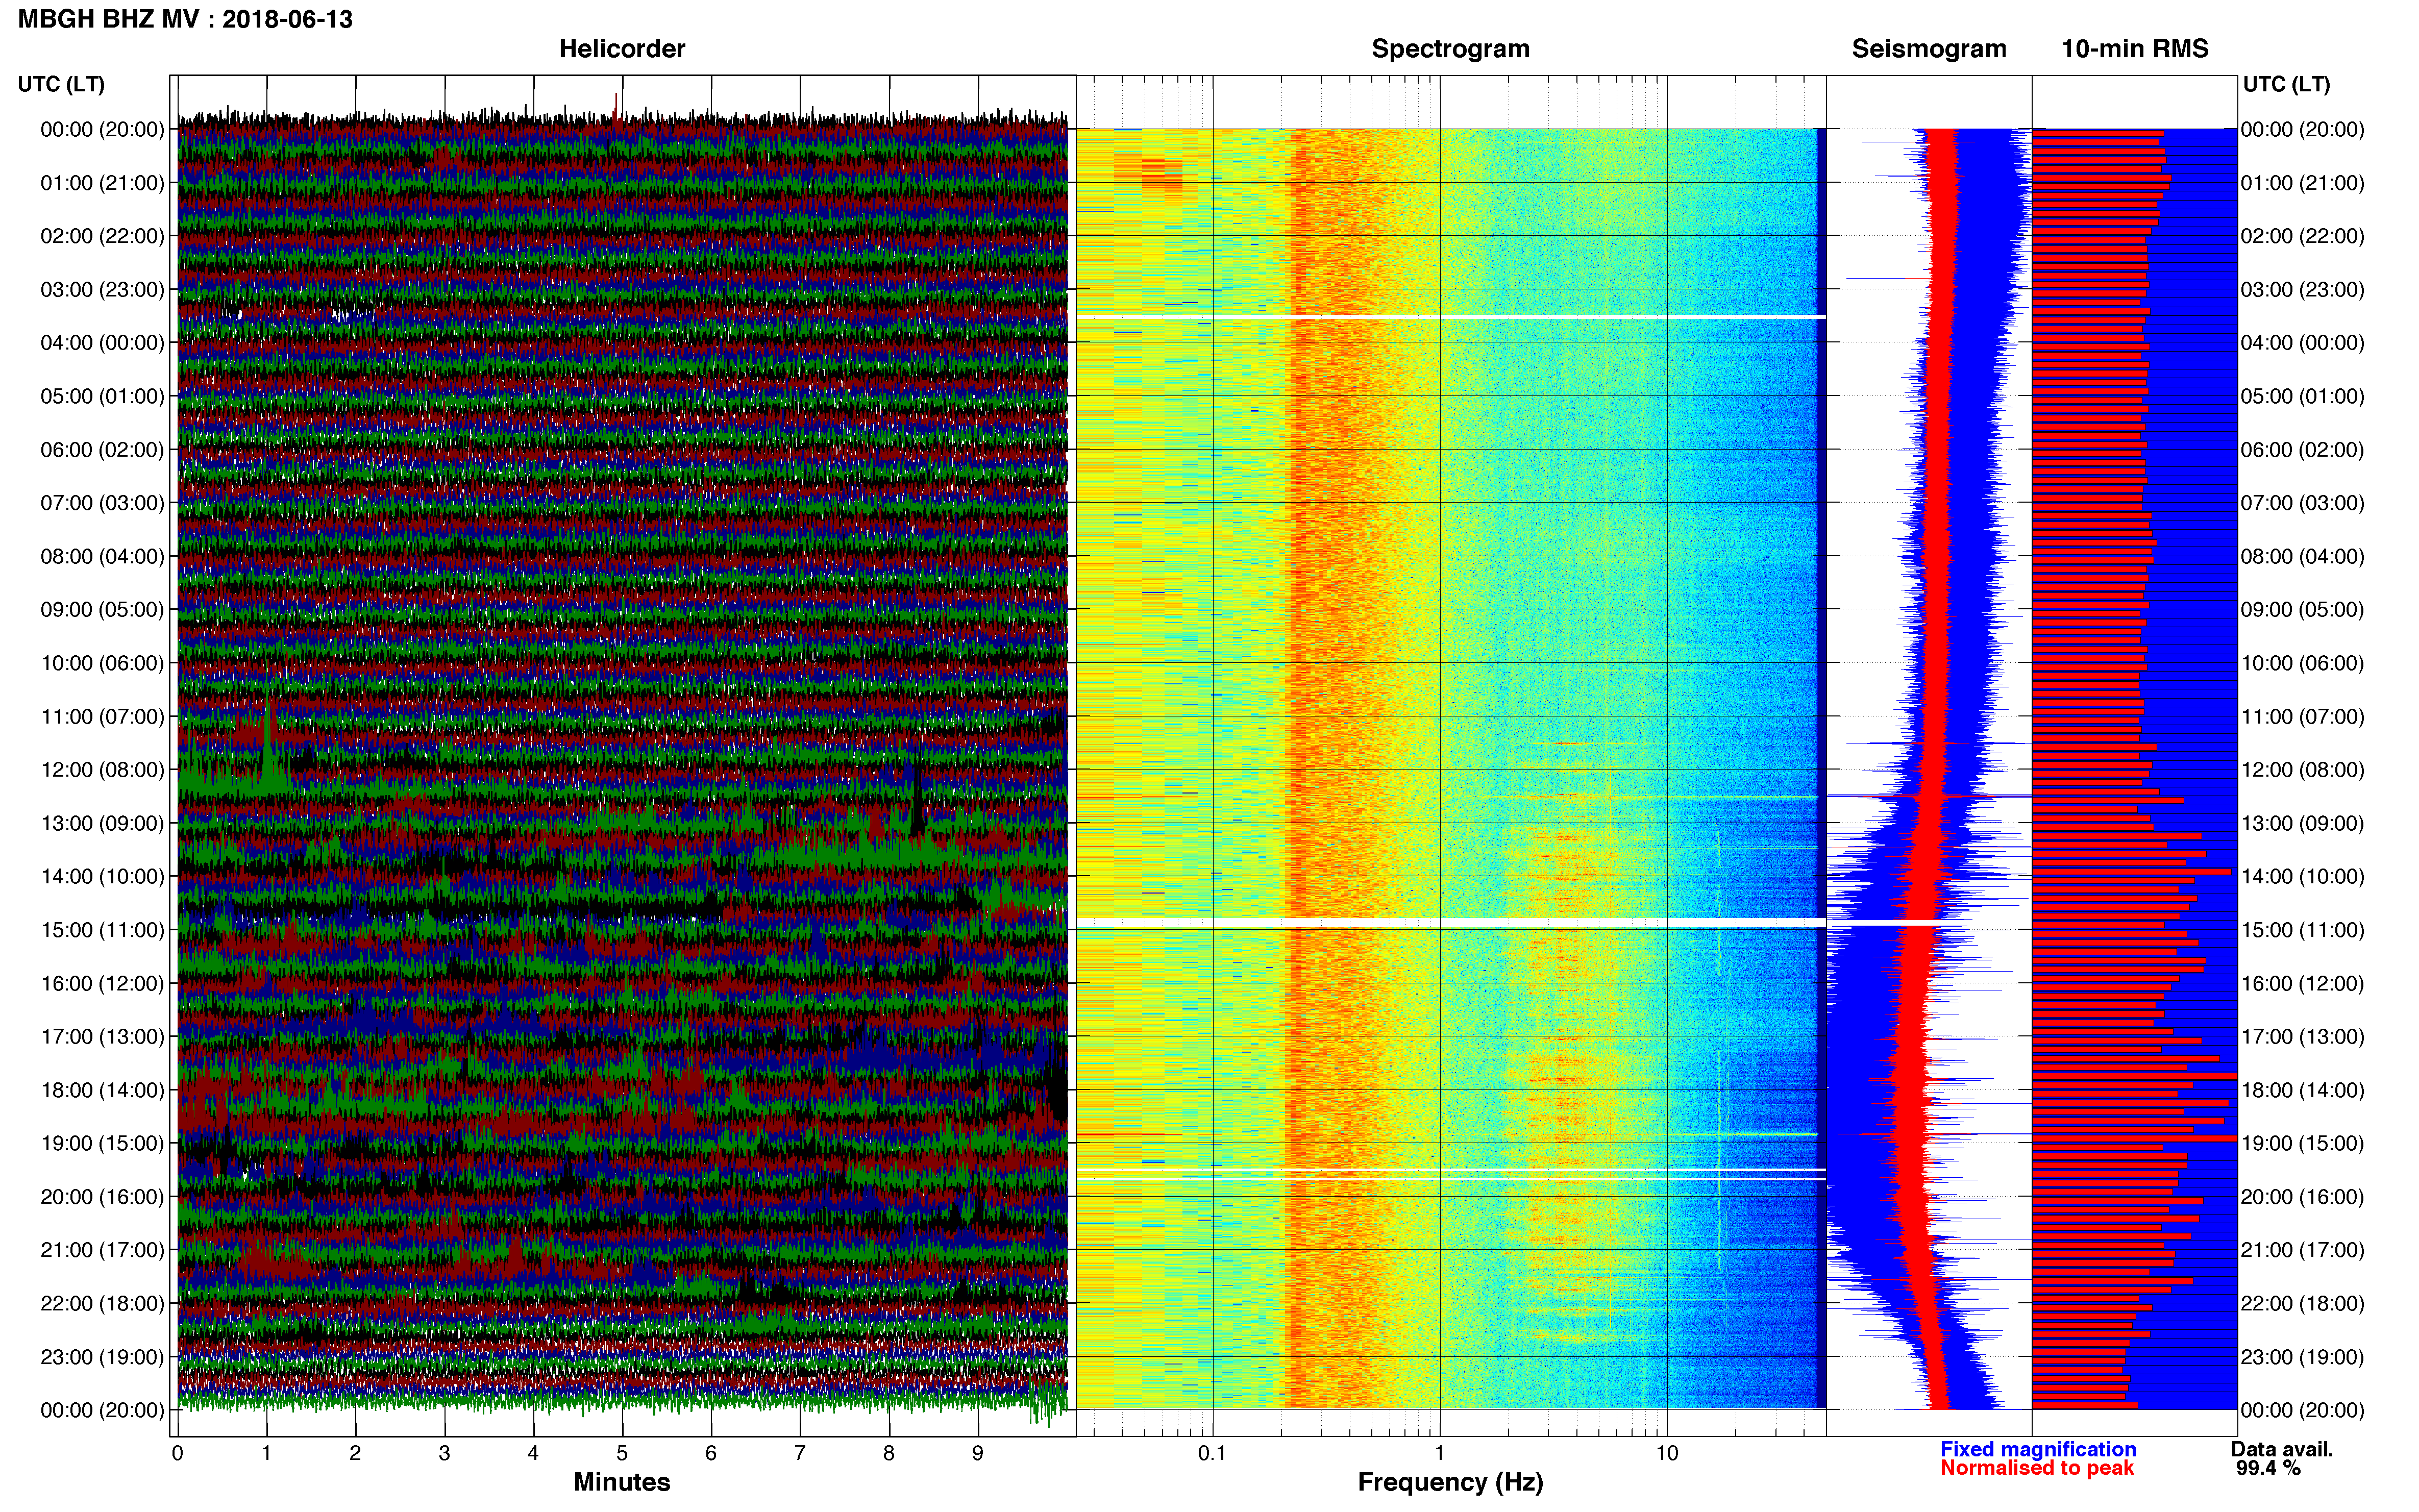This screenshot has height=1512, width=2419.
Task: Select the 'Spectrogram' panel heading
Action: pos(1450,48)
